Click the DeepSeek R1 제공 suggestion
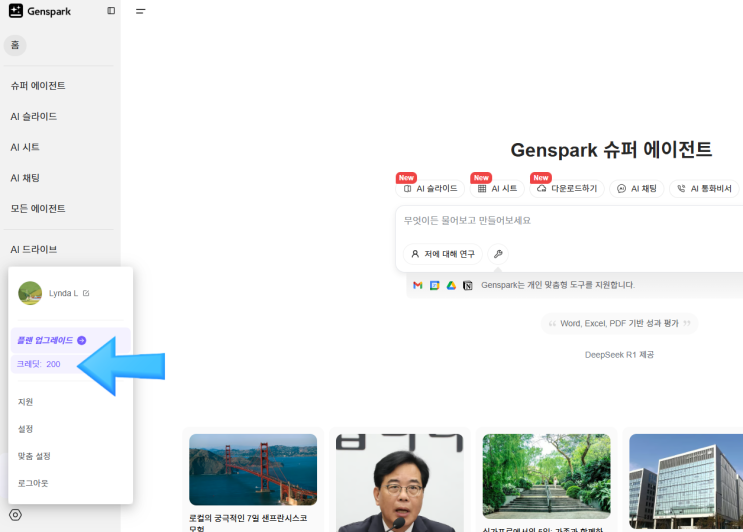Screen dimensions: 743x532 coord(619,354)
